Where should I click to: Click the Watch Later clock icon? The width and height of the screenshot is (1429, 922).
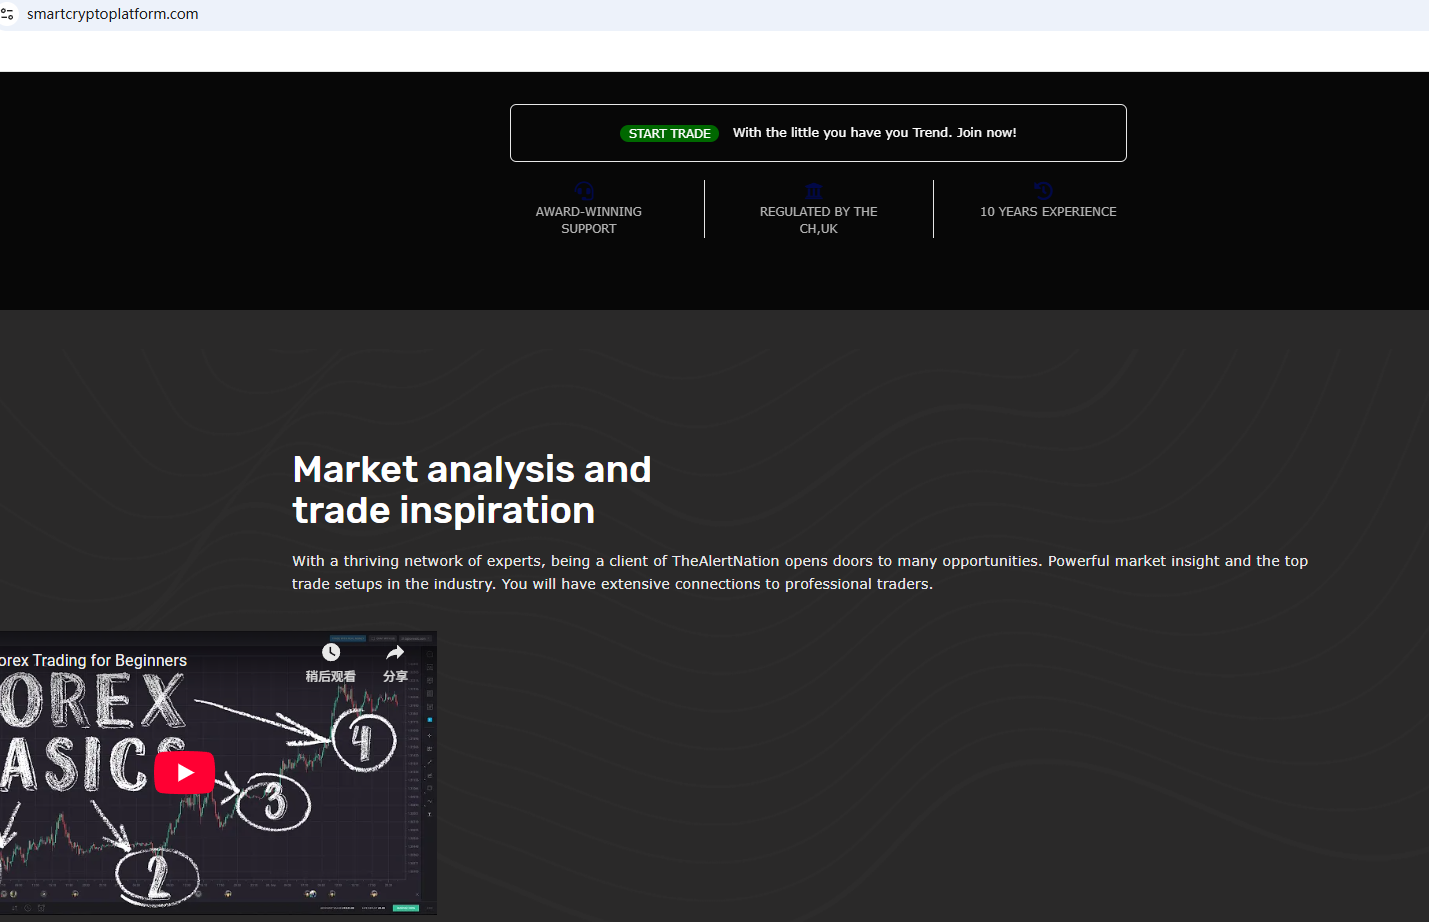pos(331,652)
